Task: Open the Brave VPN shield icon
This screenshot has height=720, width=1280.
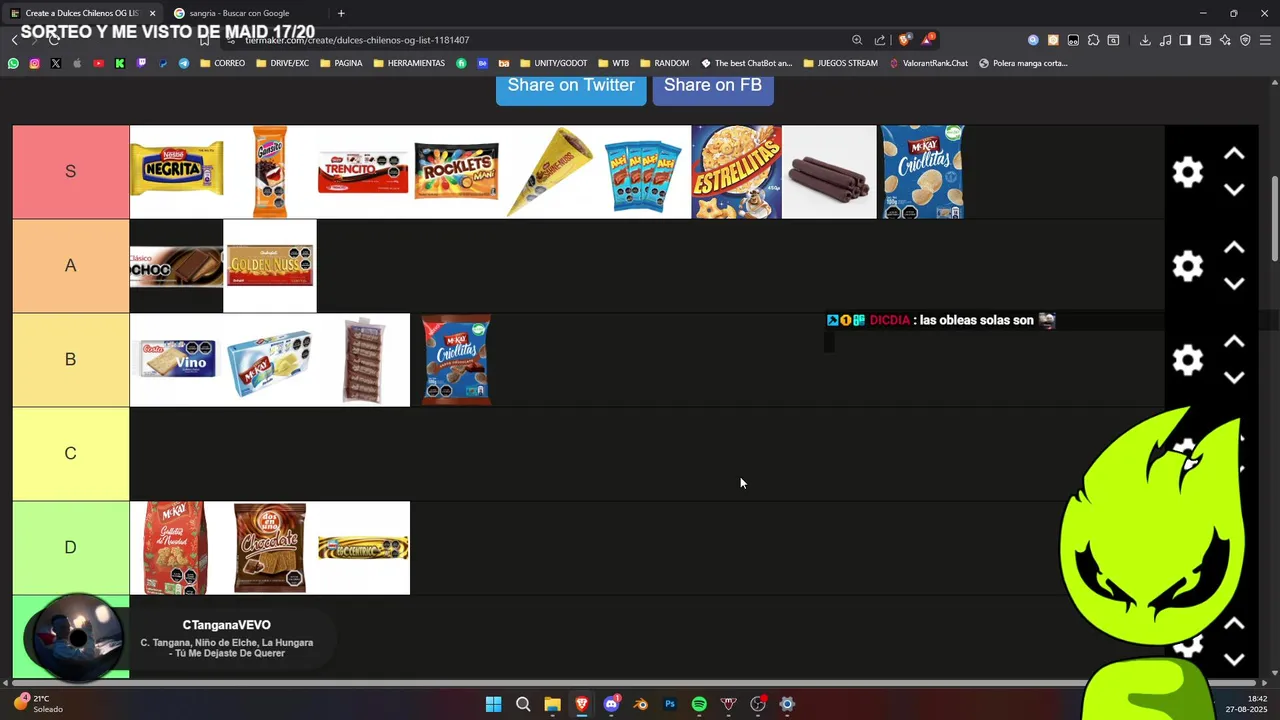Action: 1245,40
